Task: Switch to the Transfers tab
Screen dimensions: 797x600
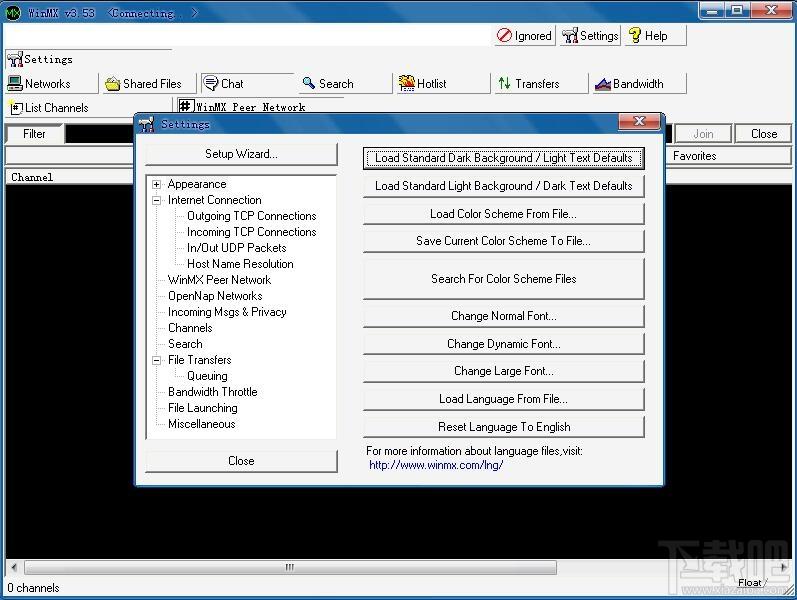Action: [541, 83]
